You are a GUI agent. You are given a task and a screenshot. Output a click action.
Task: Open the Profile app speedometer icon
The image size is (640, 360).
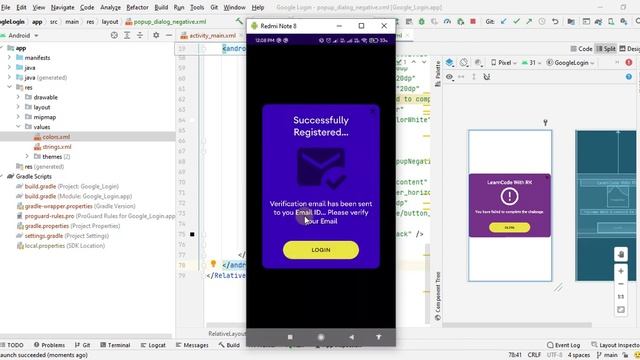[447, 21]
